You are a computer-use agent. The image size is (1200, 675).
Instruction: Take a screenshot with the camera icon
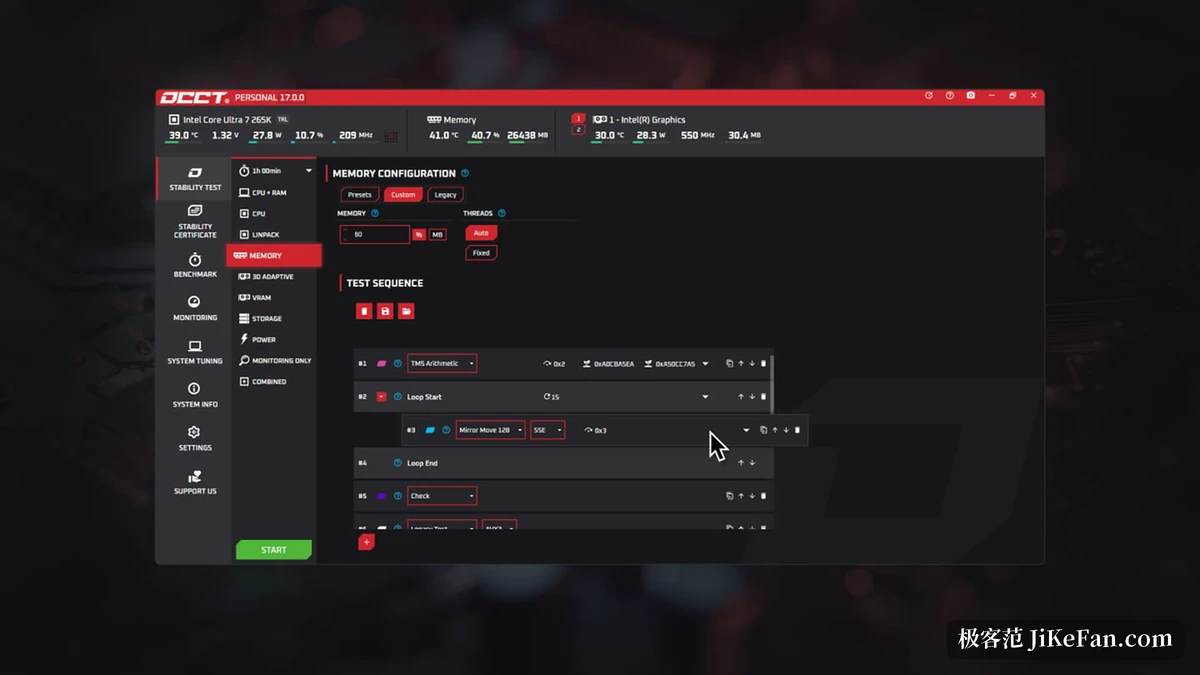click(971, 96)
